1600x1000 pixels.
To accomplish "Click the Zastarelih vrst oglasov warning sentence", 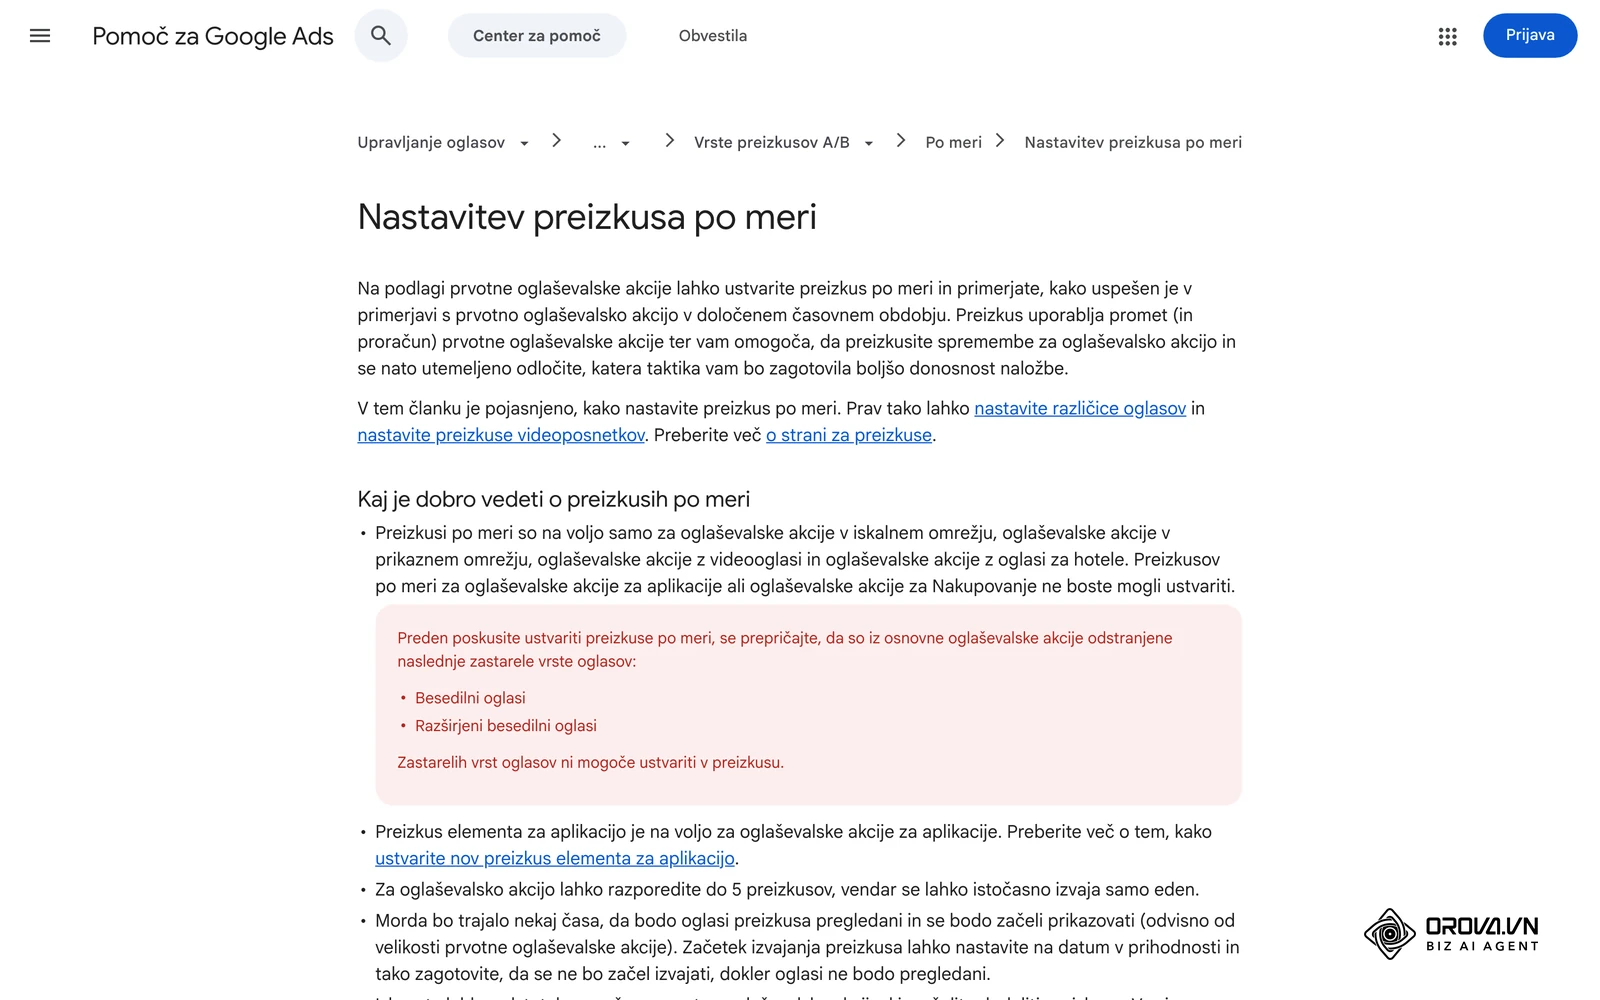I will pyautogui.click(x=591, y=762).
